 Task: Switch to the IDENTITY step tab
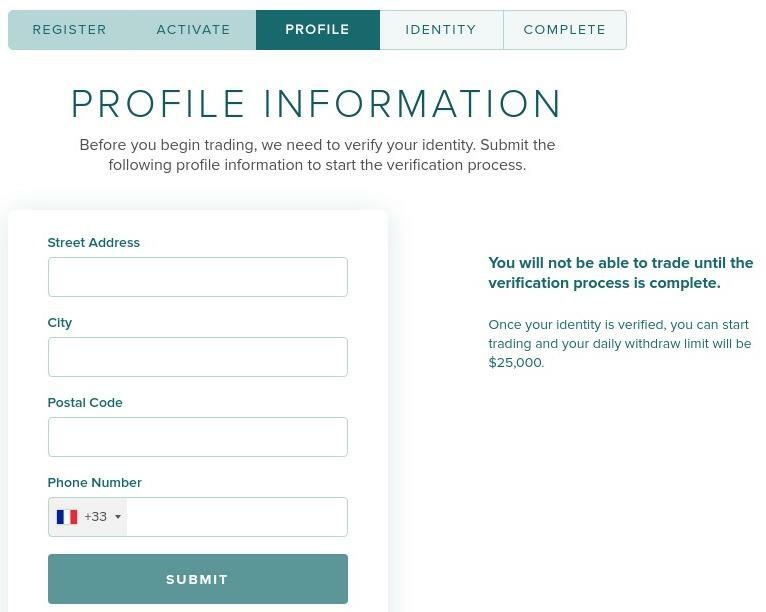pos(441,30)
